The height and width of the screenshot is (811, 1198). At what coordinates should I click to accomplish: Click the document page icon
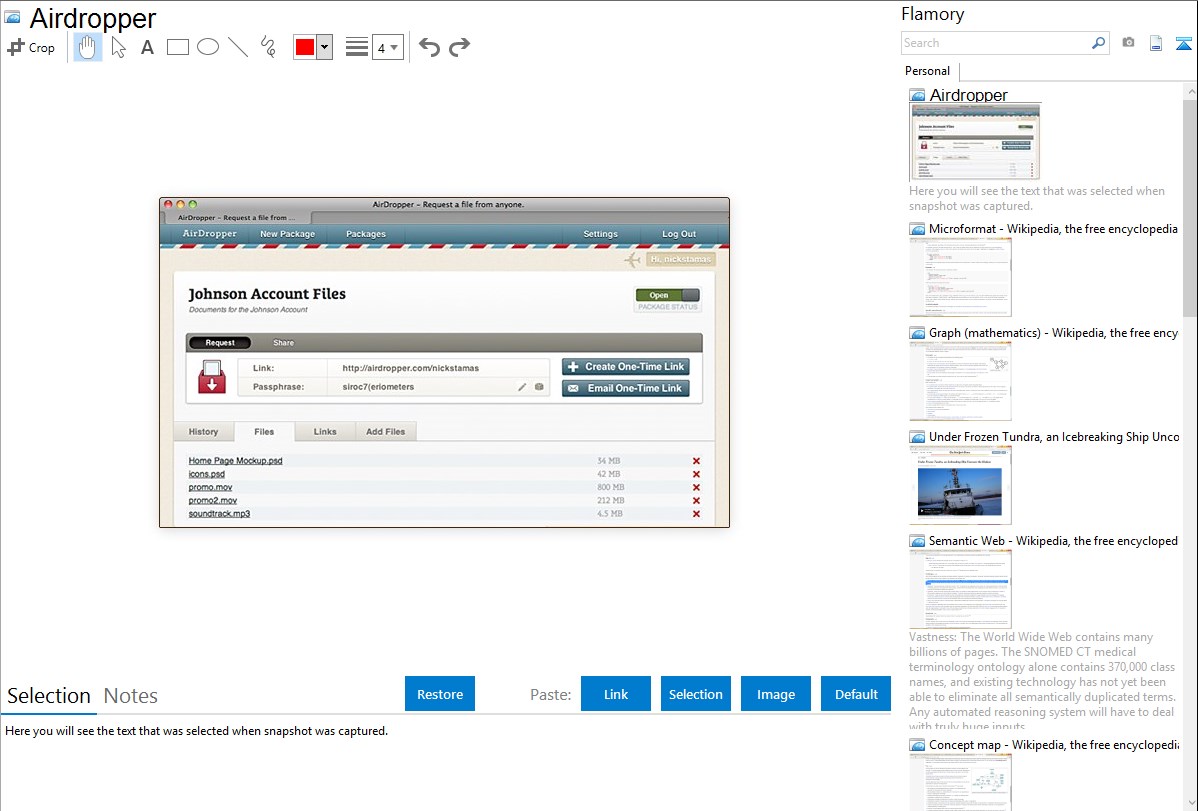pos(1156,43)
